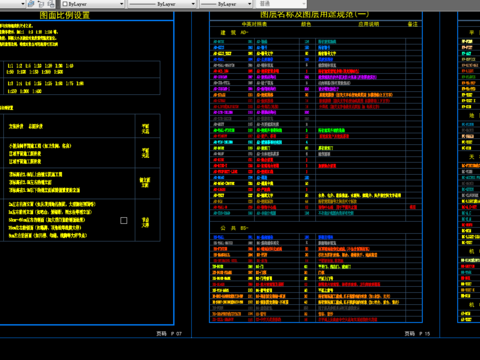Select the 图层名称及图层用途规范(一) sheet title
This screenshot has width=480, height=360.
point(314,15)
